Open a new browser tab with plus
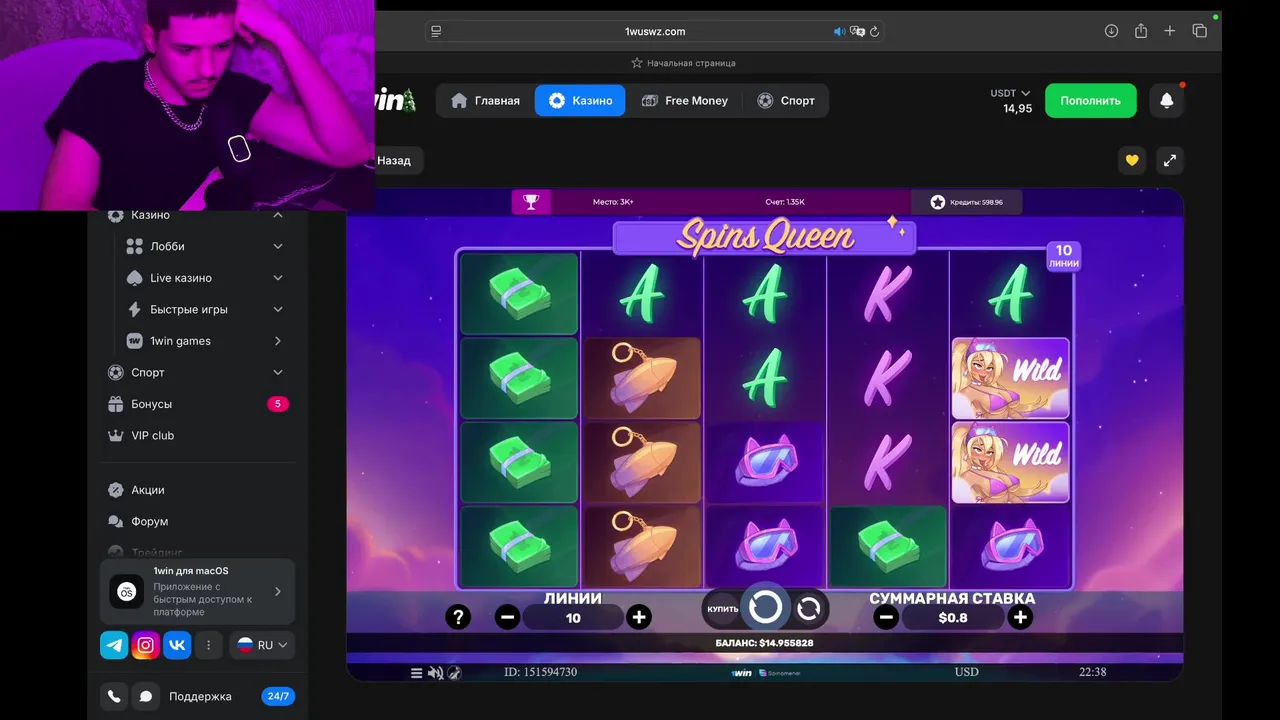 pyautogui.click(x=1170, y=31)
